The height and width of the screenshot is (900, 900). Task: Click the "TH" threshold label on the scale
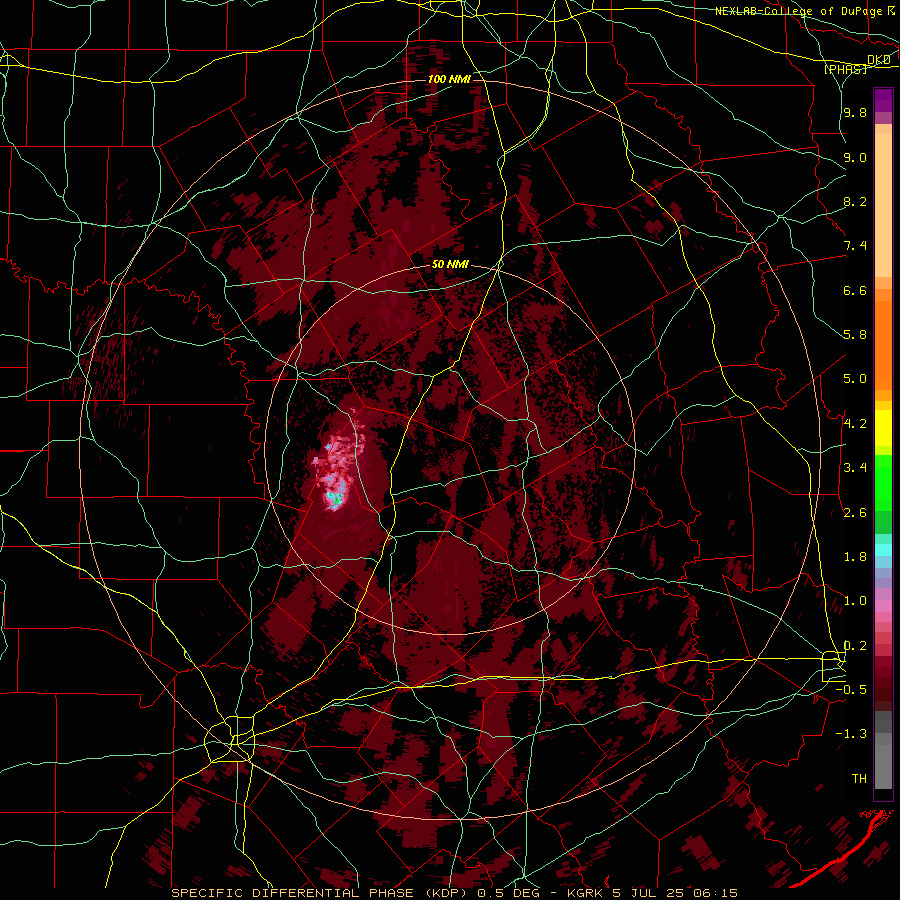(x=859, y=779)
